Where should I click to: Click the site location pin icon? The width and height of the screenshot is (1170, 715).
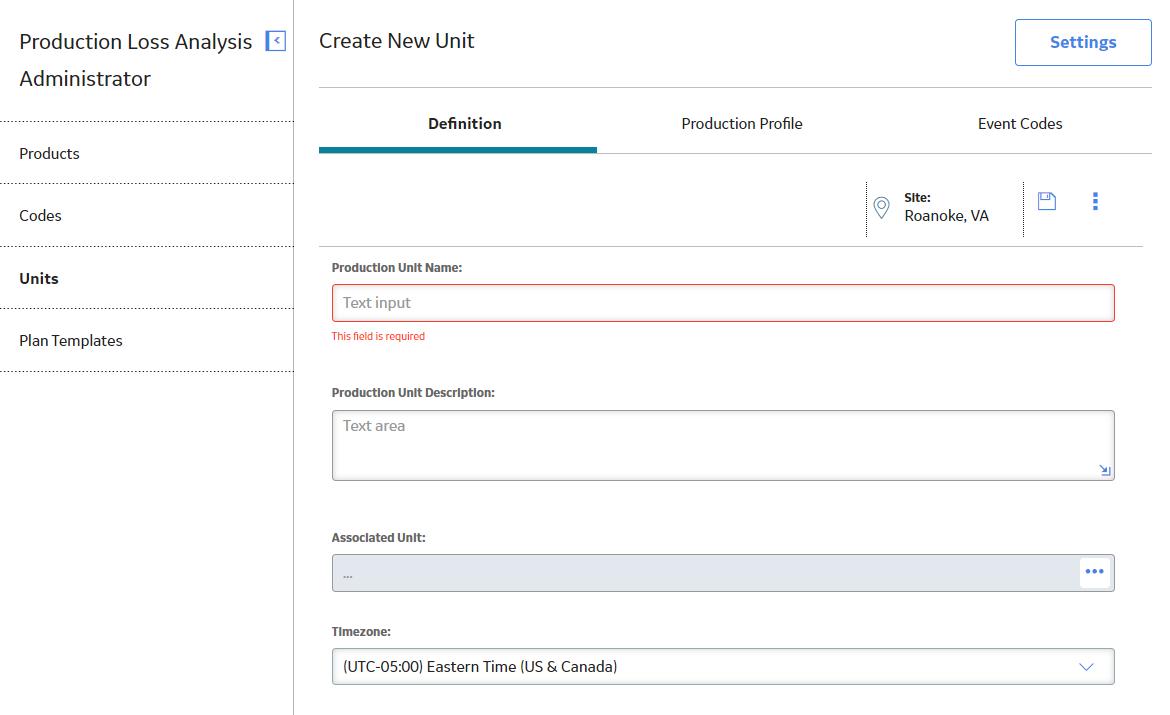pyautogui.click(x=881, y=207)
